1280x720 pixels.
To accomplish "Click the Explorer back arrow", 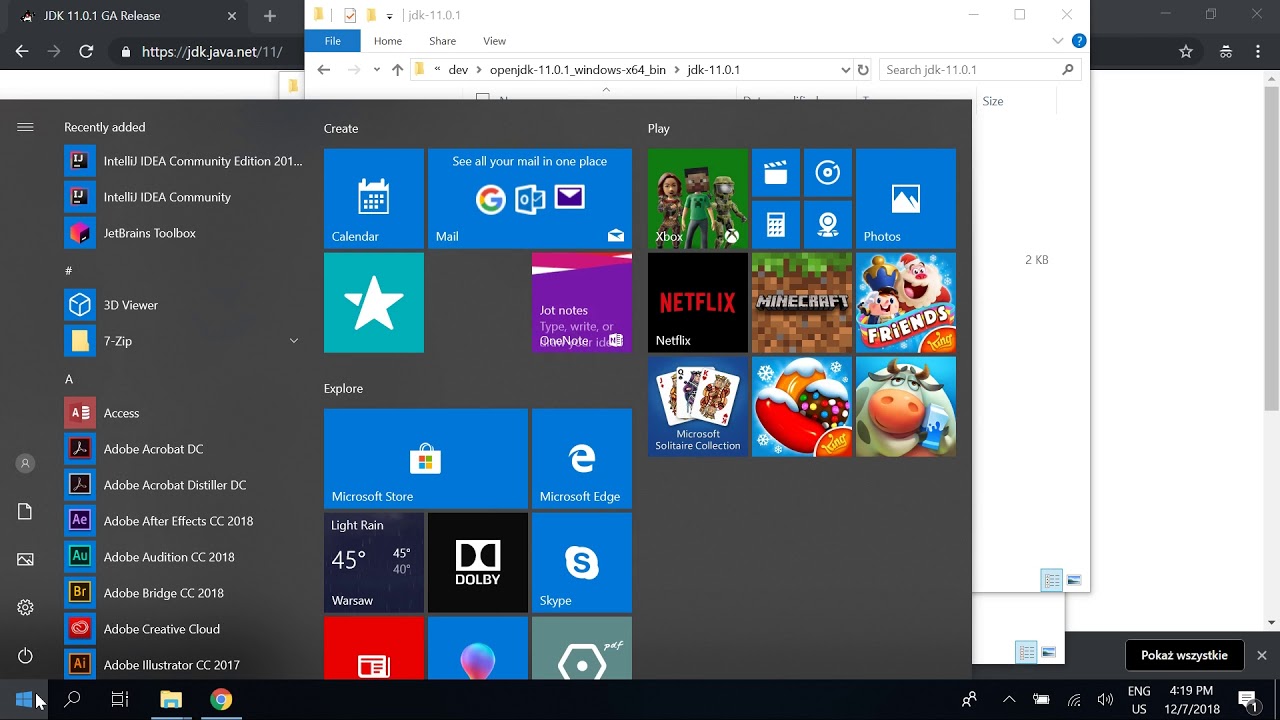I will tap(323, 70).
